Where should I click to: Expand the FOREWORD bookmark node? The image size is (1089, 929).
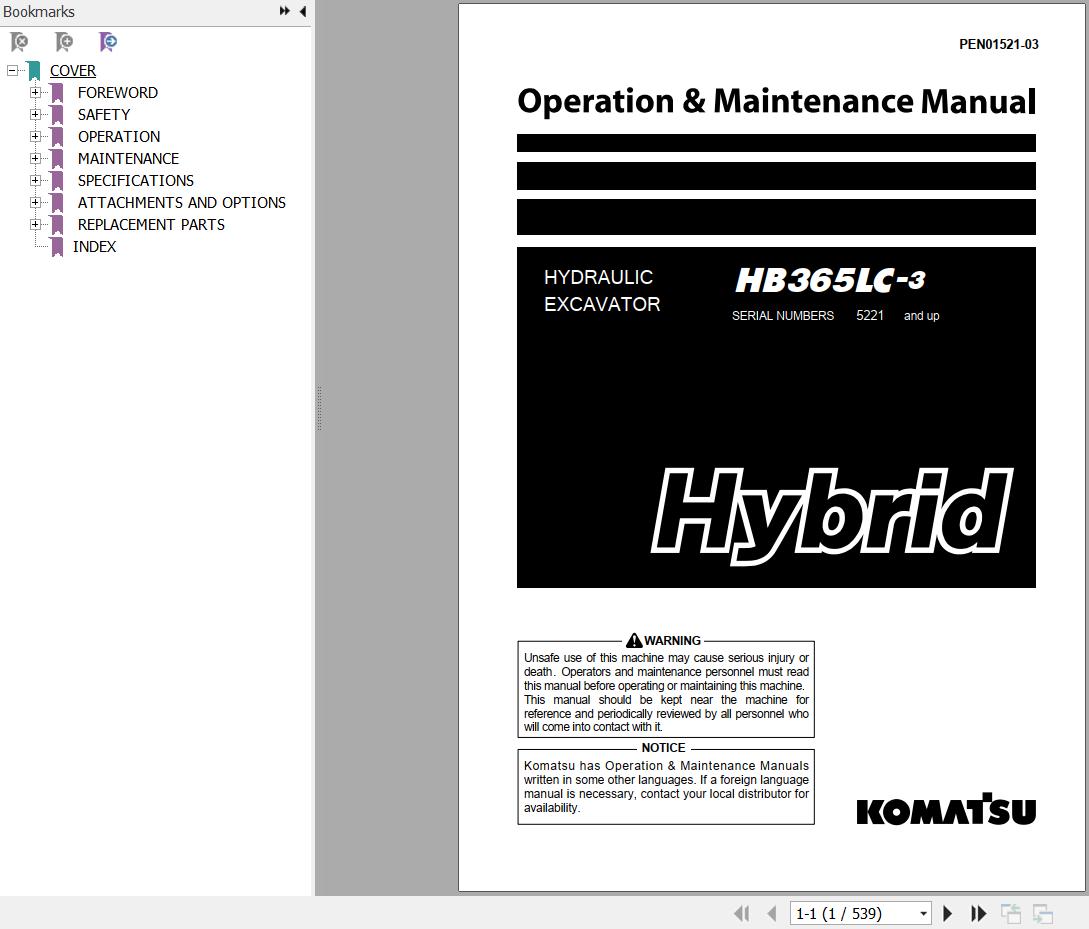pyautogui.click(x=35, y=92)
